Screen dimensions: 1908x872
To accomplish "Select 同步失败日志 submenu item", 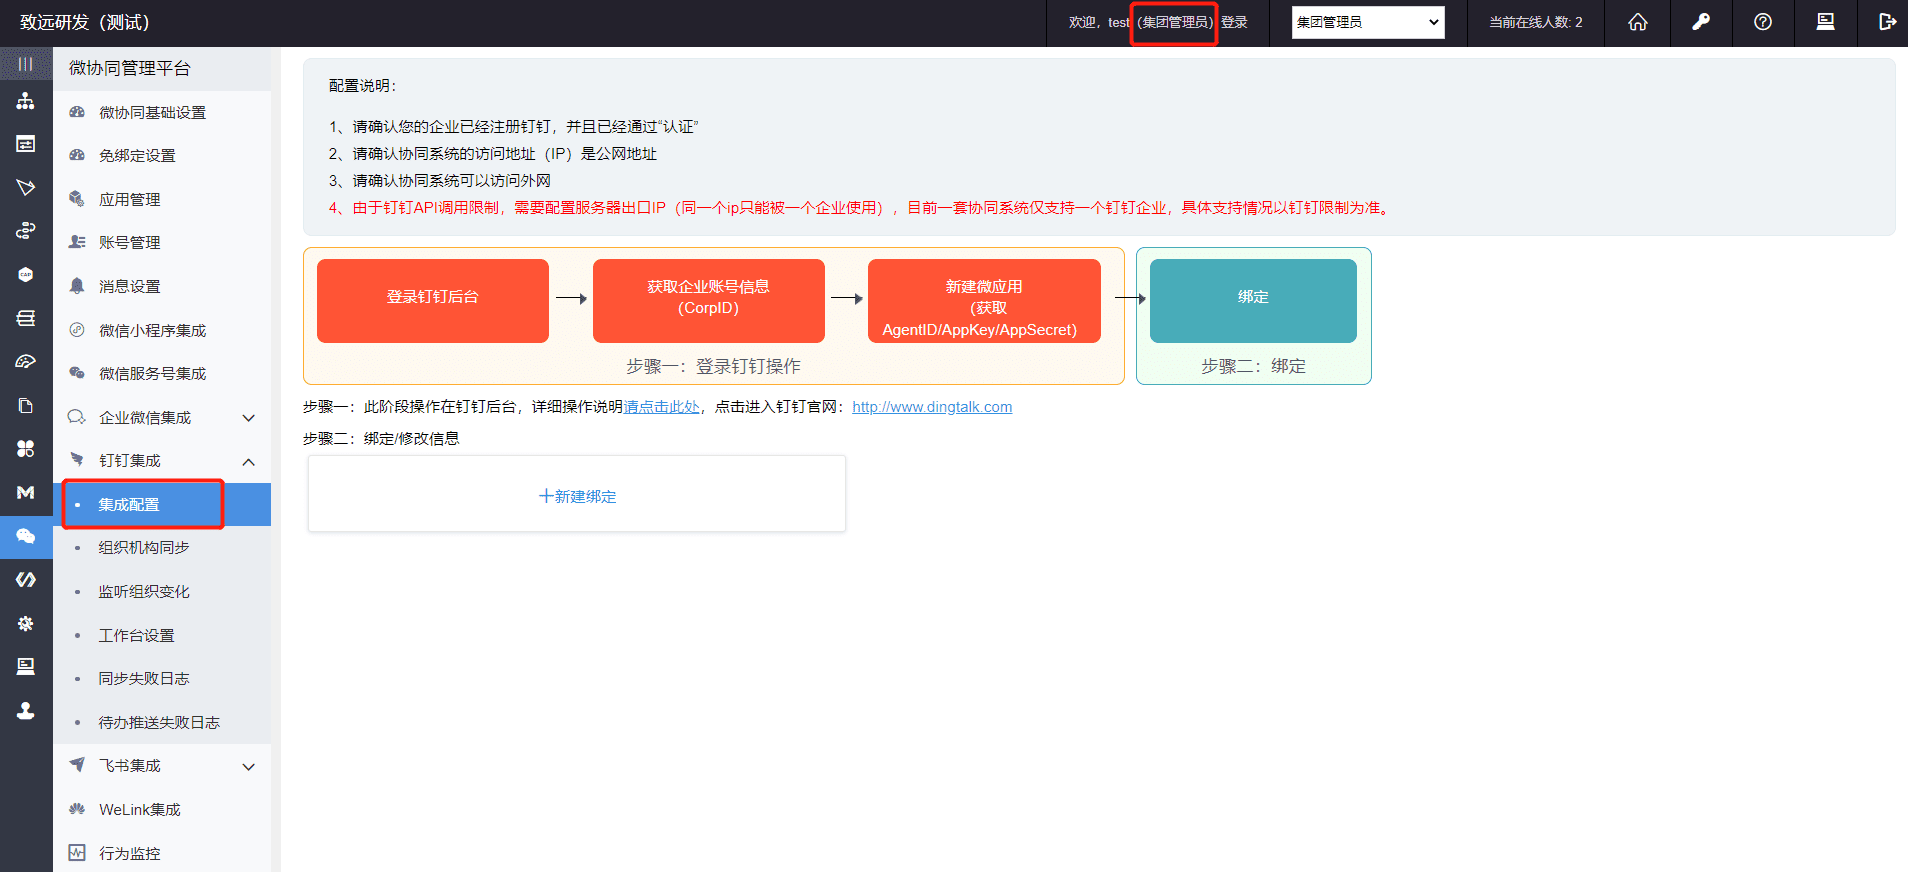I will [162, 678].
